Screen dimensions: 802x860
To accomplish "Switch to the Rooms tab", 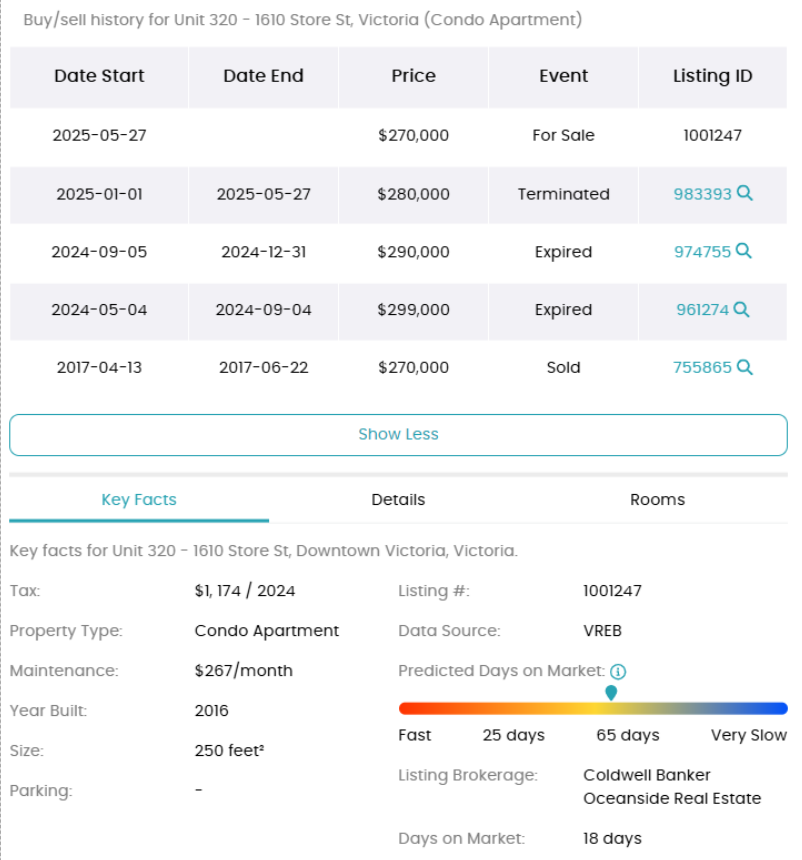I will pos(657,500).
